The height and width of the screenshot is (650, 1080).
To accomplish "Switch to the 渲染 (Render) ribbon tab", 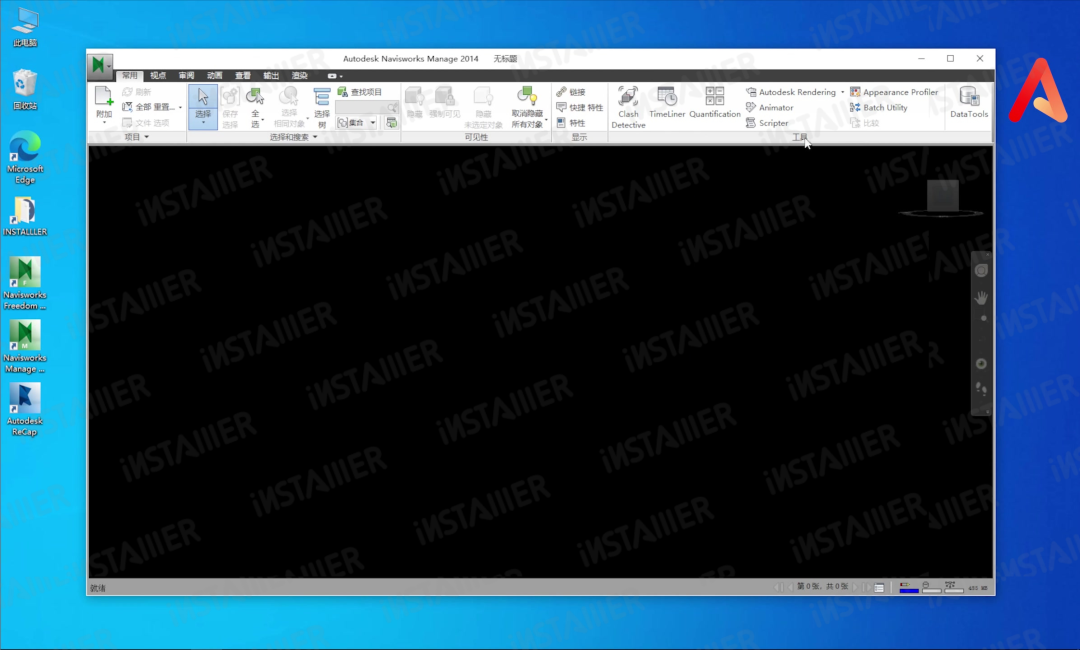I will [x=300, y=75].
